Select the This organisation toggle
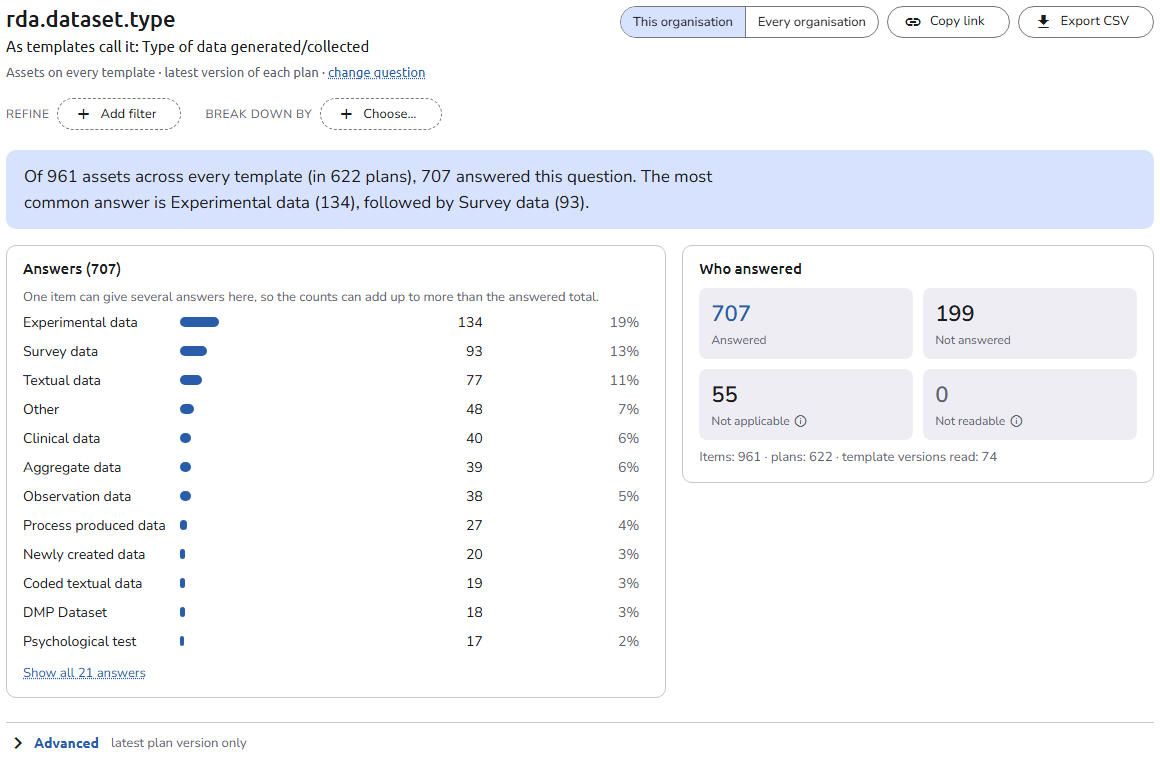Viewport: 1160px width, 760px height. coord(683,22)
